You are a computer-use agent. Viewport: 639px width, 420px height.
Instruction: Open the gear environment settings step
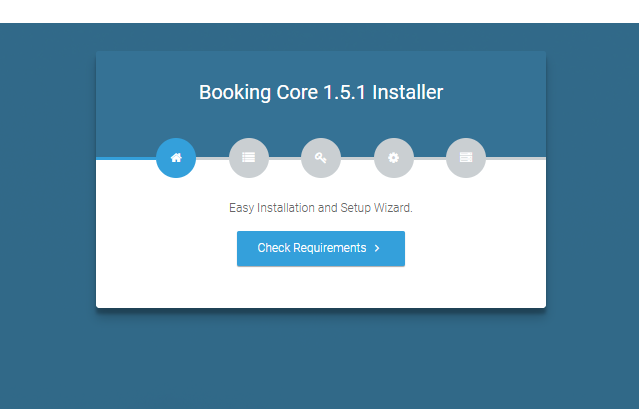point(393,158)
